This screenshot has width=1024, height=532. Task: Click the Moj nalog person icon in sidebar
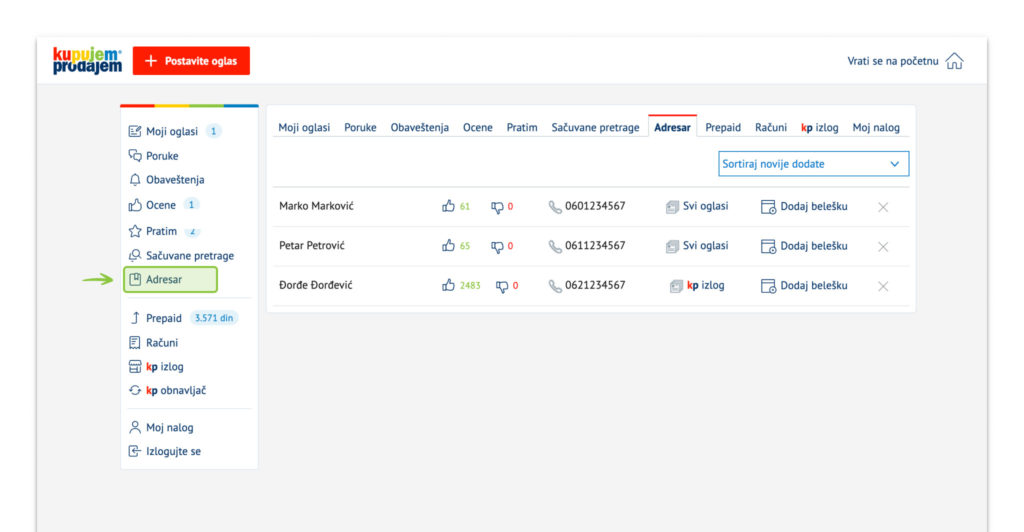click(135, 428)
